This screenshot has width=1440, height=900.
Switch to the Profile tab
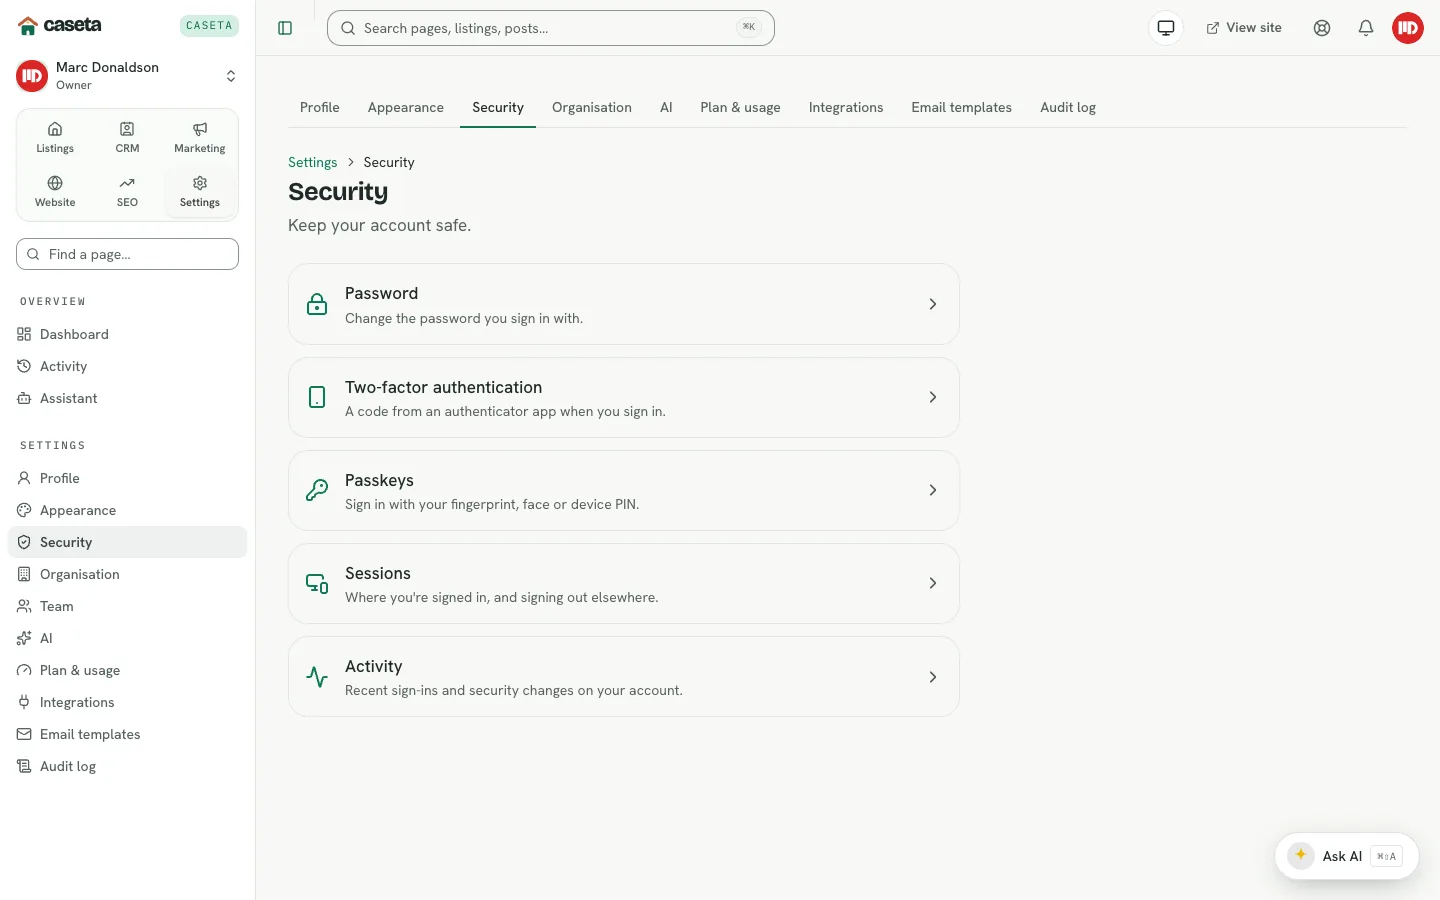click(320, 107)
